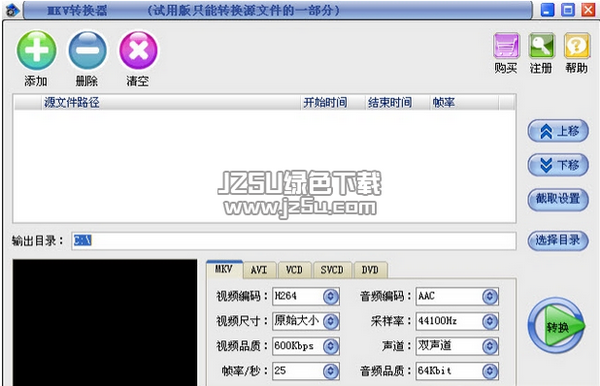The image size is (600, 386).
Task: Choose output folder via 选择目录 button
Action: [558, 241]
